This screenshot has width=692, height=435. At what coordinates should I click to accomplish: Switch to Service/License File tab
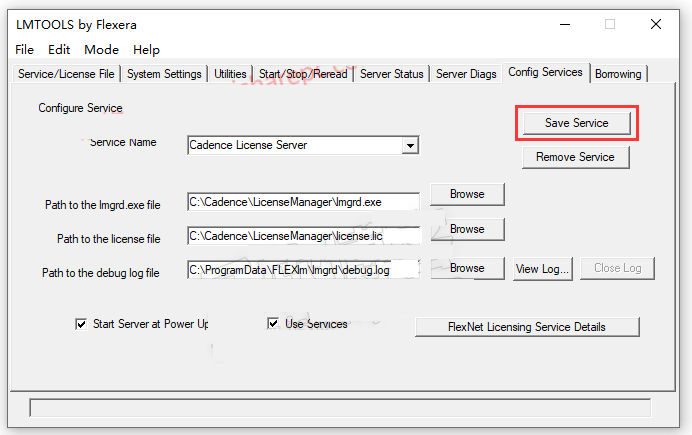pos(66,74)
